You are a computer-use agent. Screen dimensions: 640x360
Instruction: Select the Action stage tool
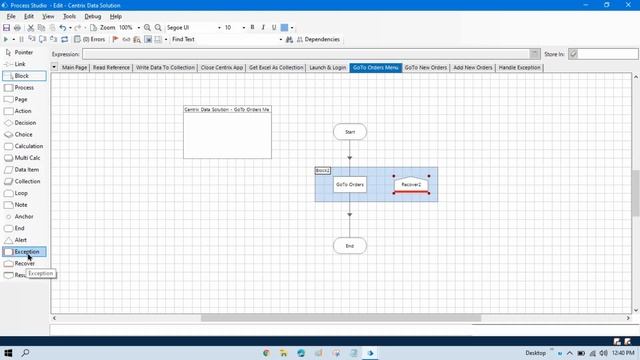[x=24, y=111]
